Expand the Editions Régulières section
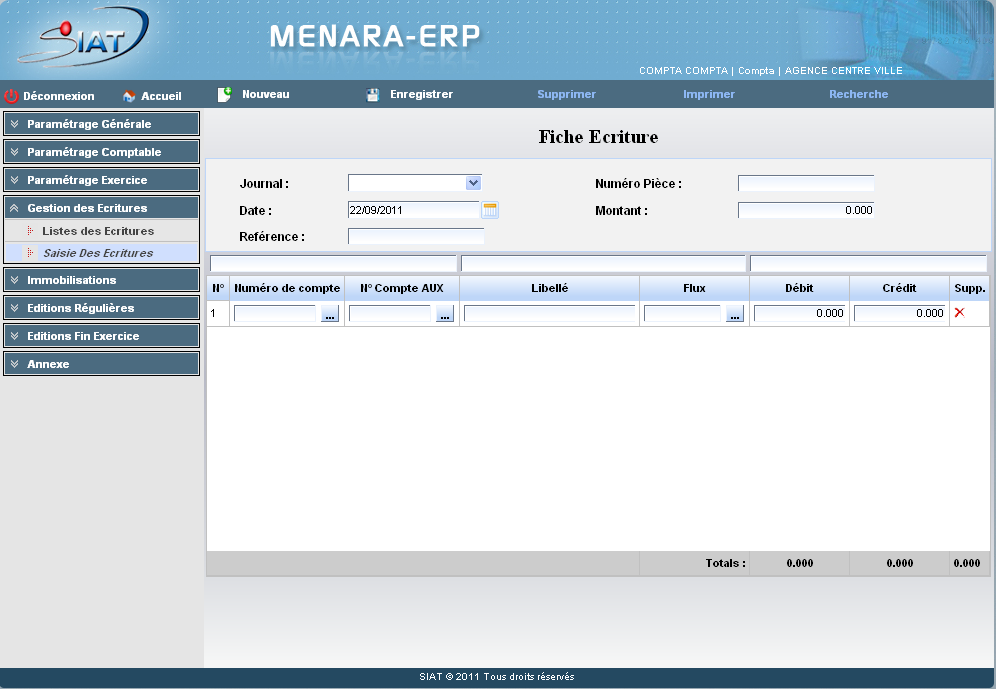The image size is (996, 689). coord(102,308)
